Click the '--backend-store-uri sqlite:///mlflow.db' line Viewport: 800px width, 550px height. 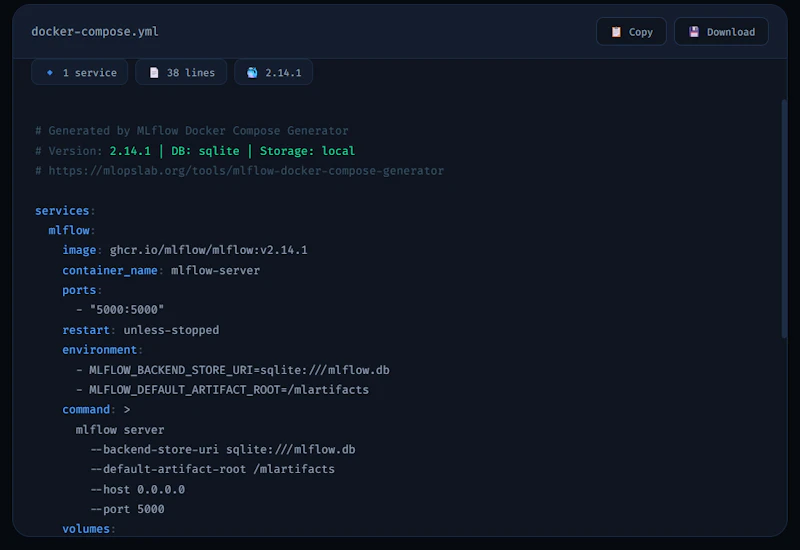click(x=223, y=449)
